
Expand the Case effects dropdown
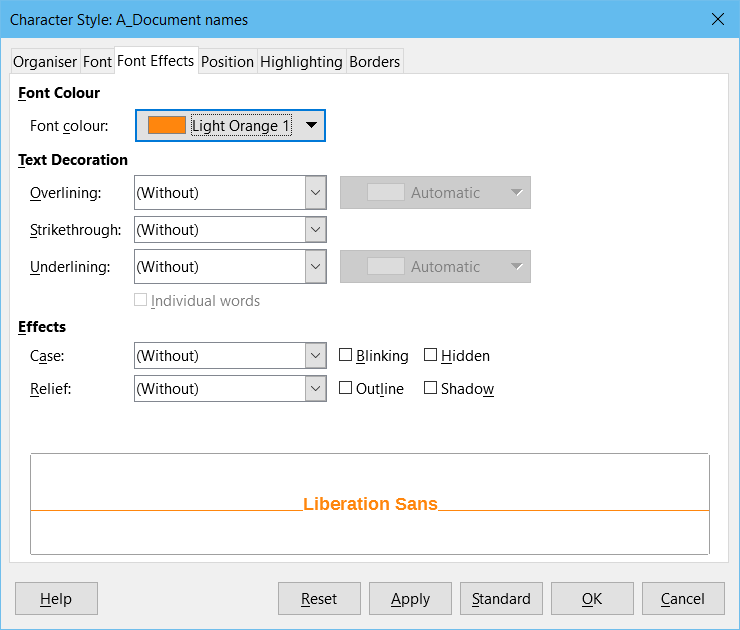click(x=315, y=356)
